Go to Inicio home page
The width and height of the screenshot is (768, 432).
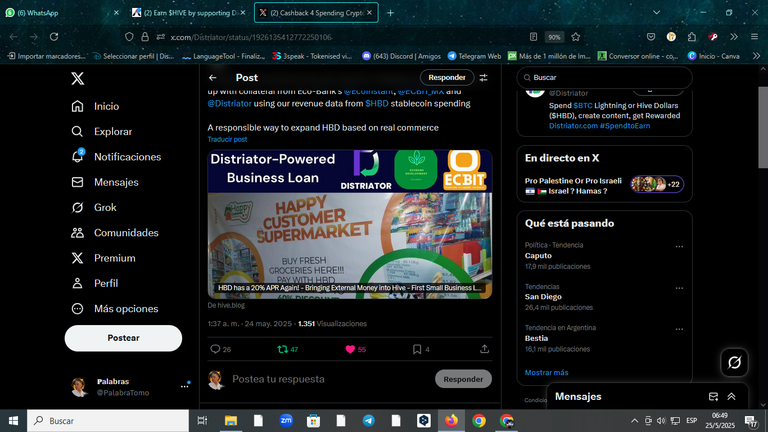pyautogui.click(x=95, y=106)
